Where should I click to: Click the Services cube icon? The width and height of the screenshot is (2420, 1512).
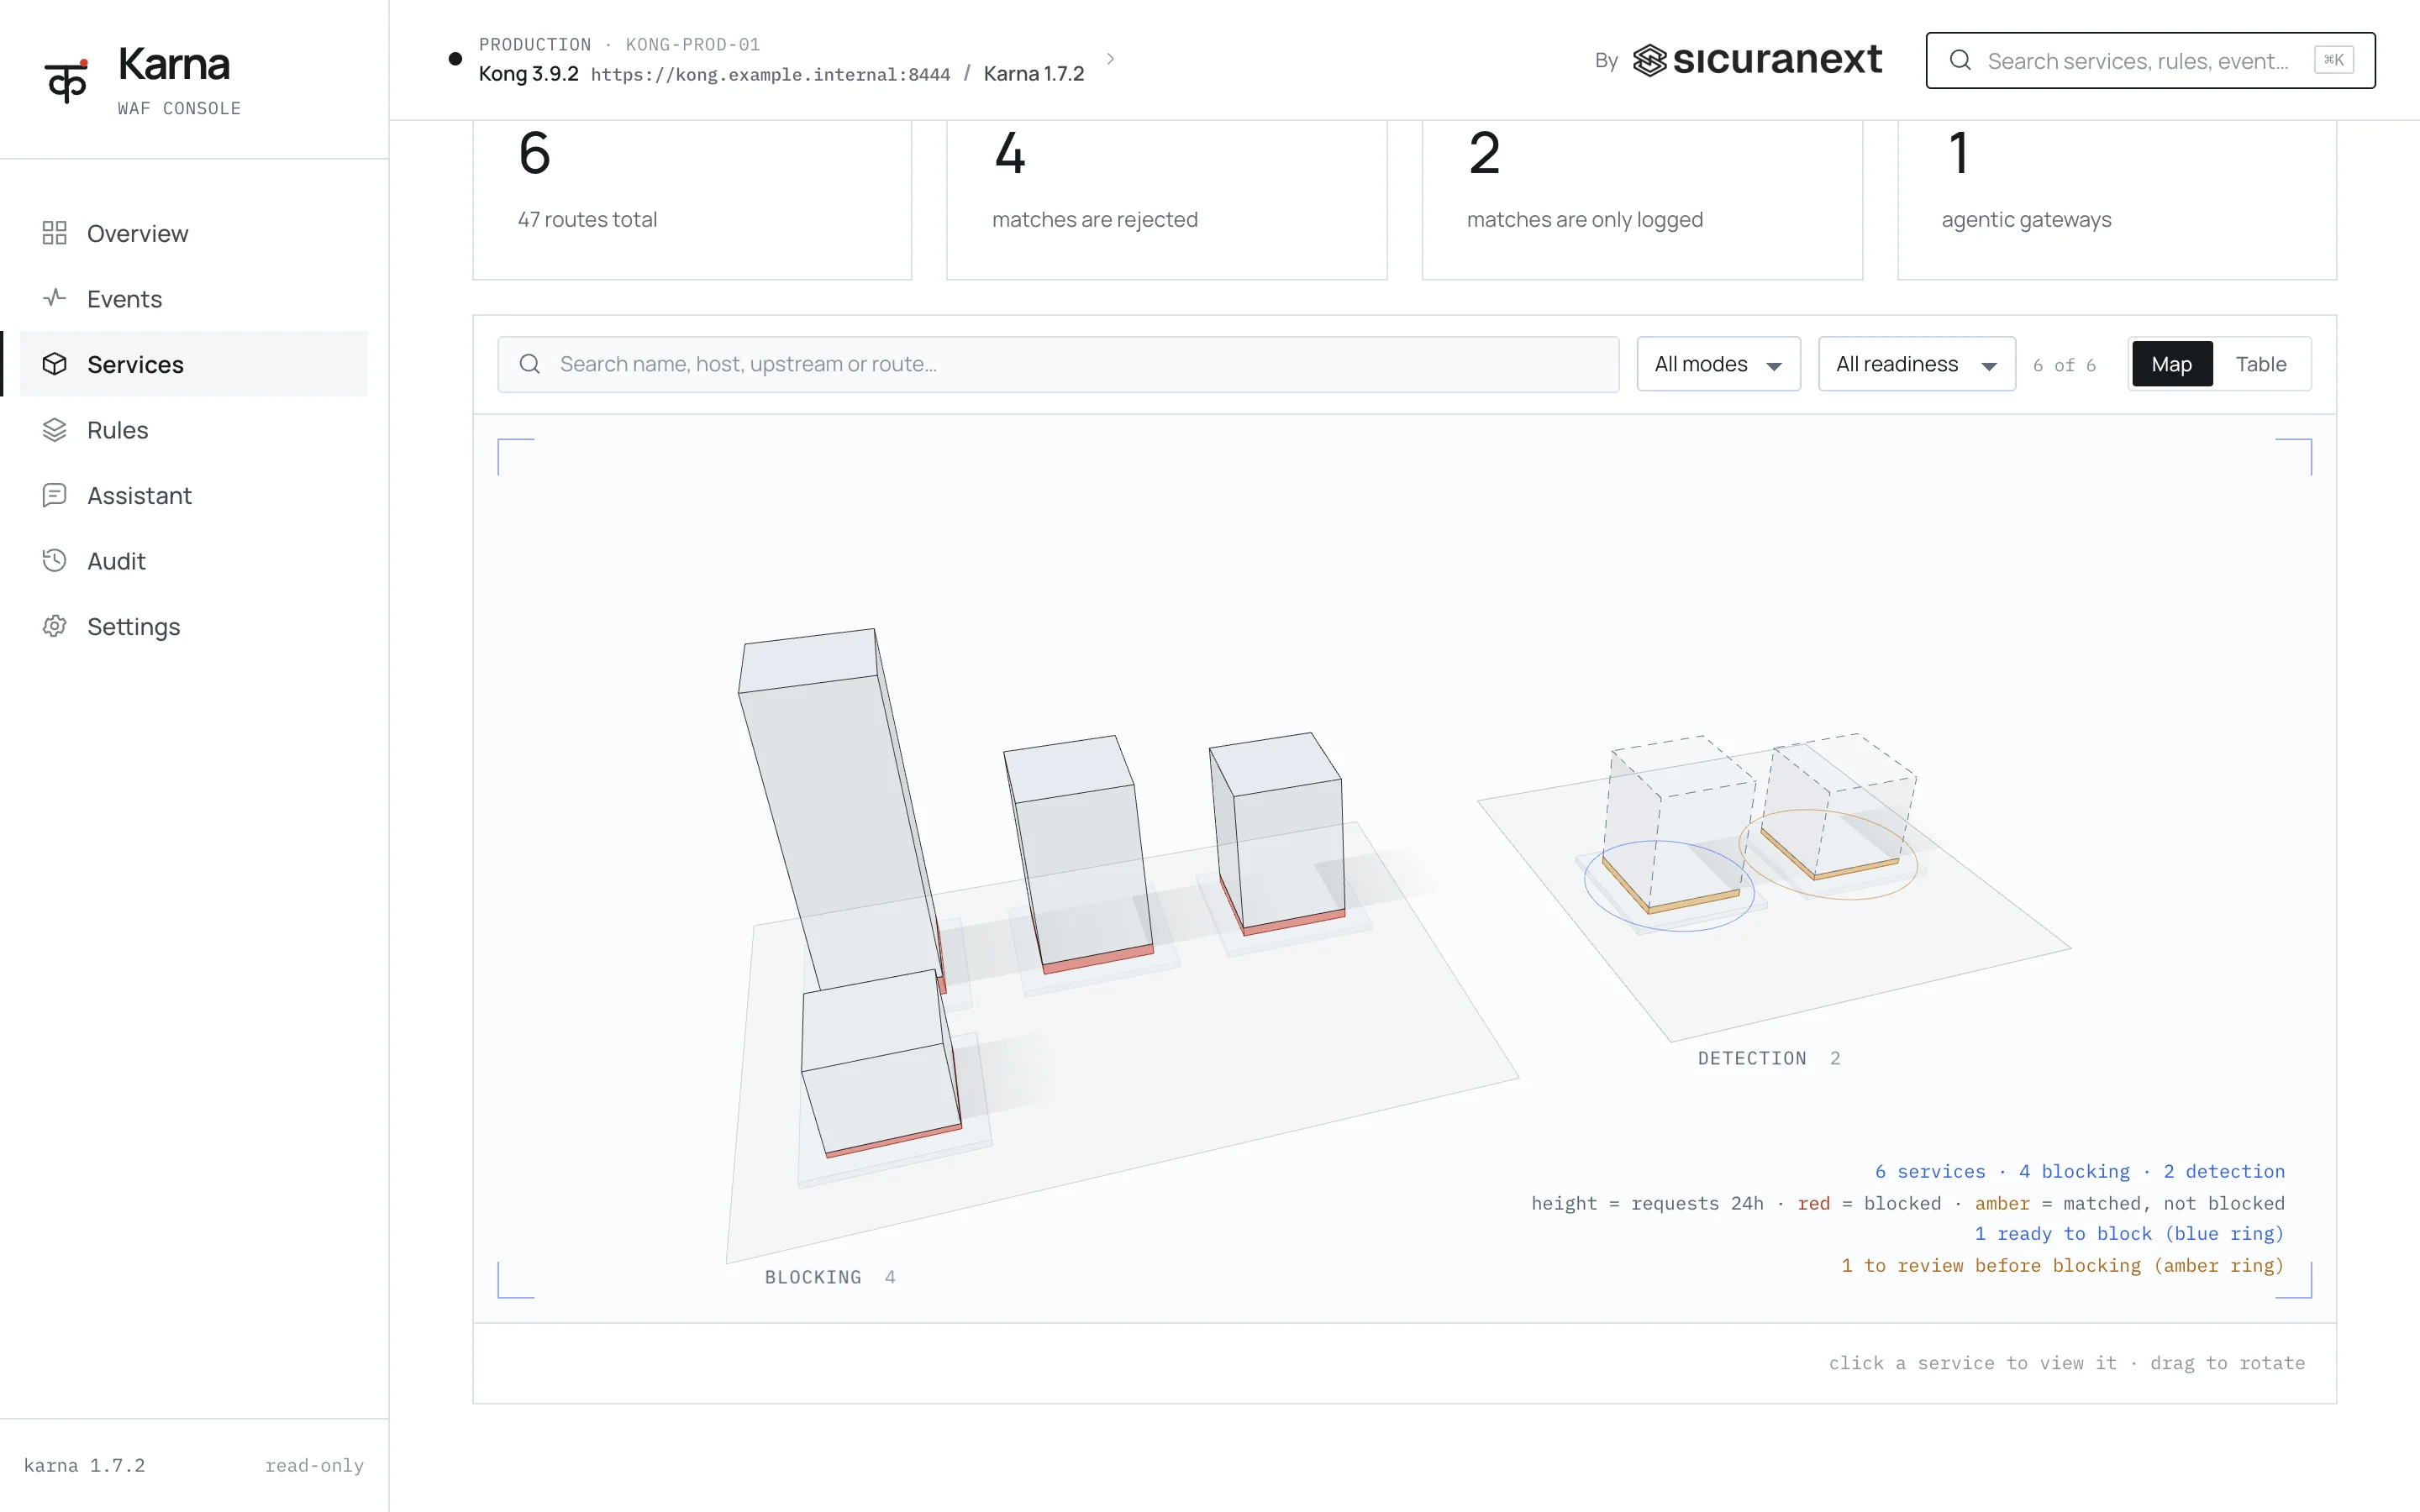(x=54, y=364)
